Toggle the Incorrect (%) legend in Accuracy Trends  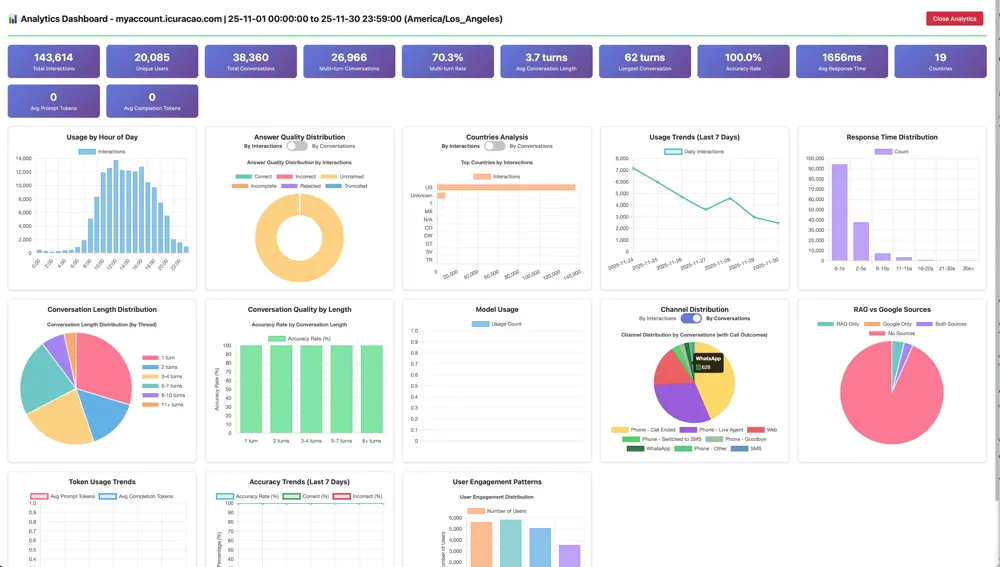358,496
